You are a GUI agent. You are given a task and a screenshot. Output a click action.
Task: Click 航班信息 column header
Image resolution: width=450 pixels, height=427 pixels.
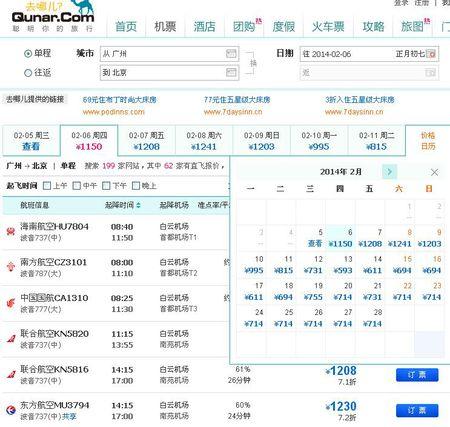35,205
